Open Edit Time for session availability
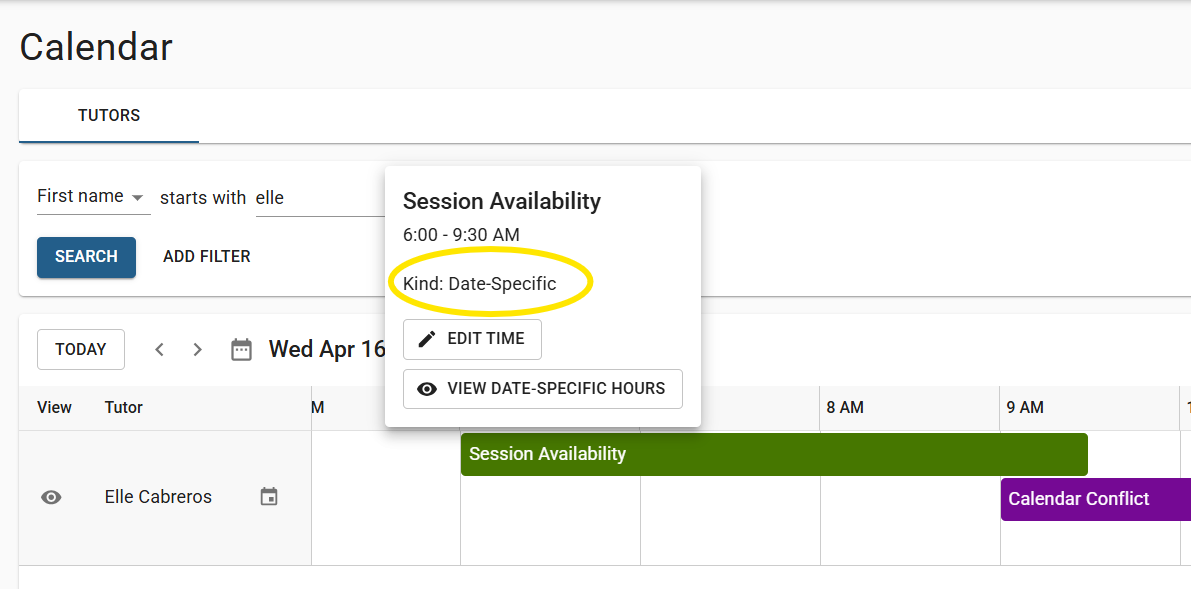1191x589 pixels. (x=472, y=339)
